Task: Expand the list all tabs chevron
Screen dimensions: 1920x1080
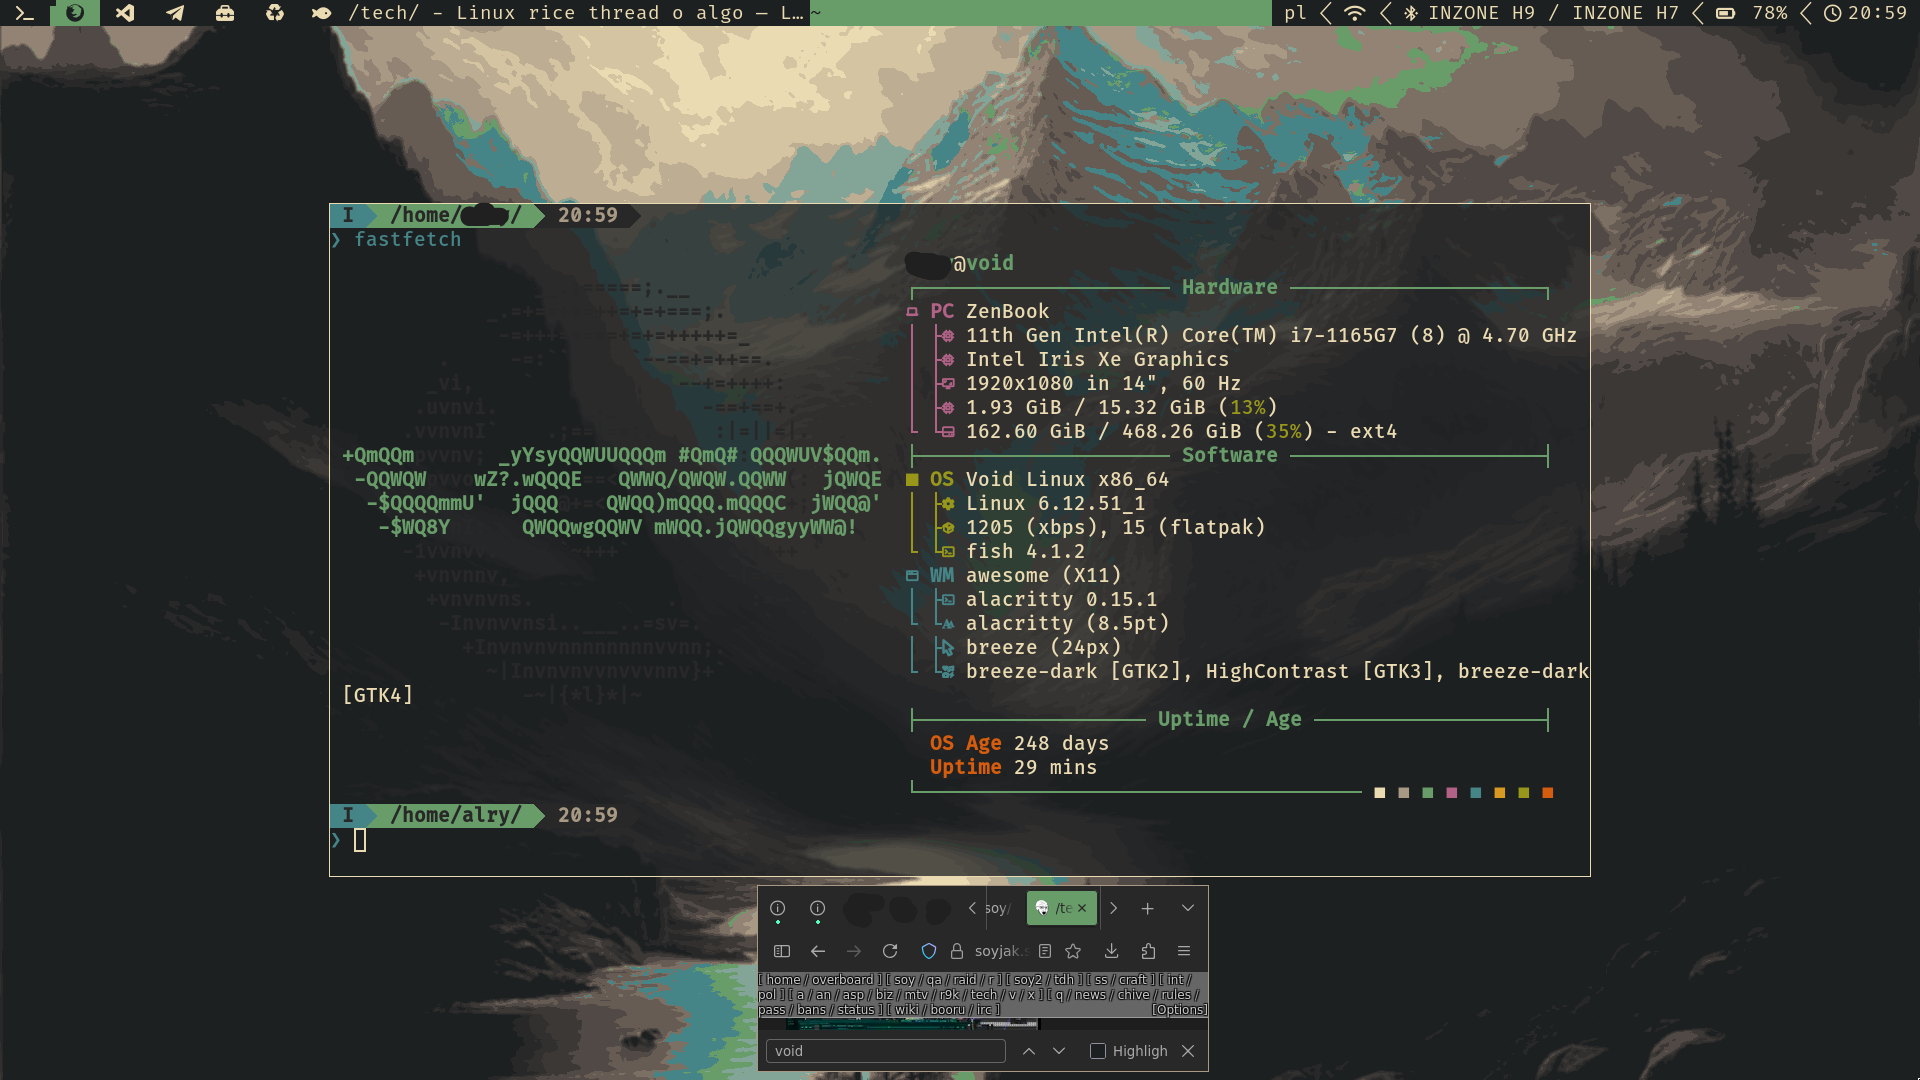Action: click(x=1187, y=908)
